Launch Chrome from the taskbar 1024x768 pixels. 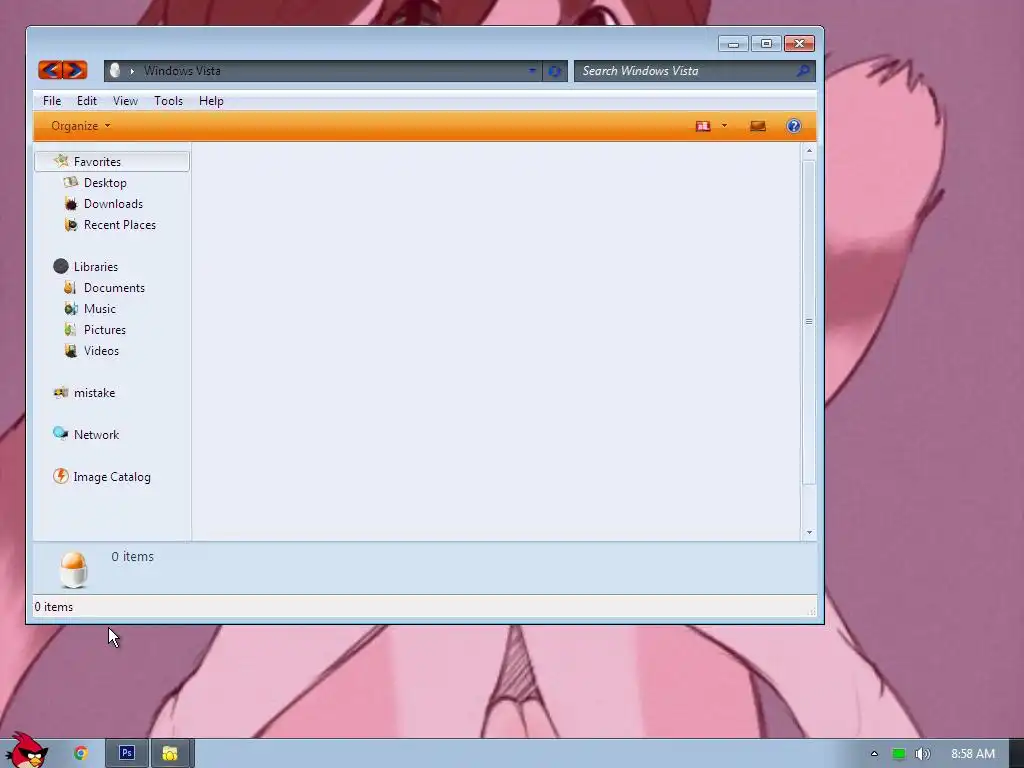coord(81,753)
